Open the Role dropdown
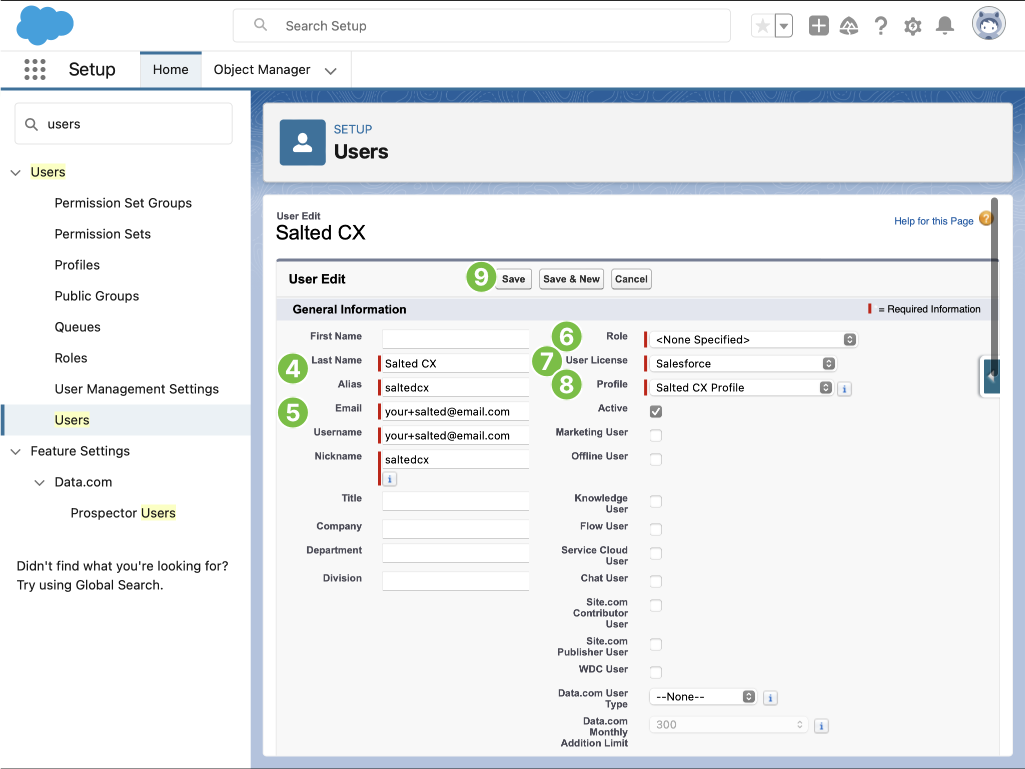1025x769 pixels. (x=754, y=340)
